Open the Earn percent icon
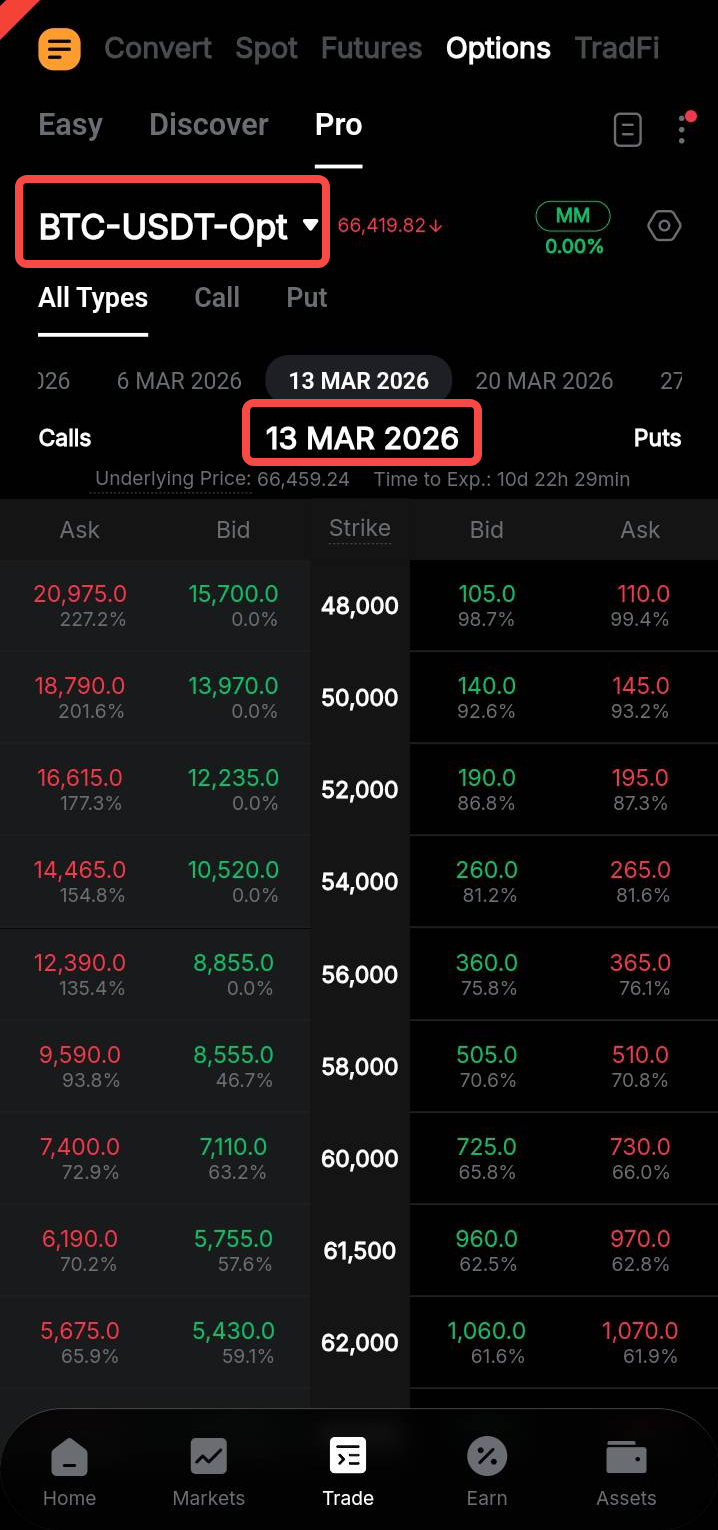Screen dimensions: 718x1530 (487, 1470)
